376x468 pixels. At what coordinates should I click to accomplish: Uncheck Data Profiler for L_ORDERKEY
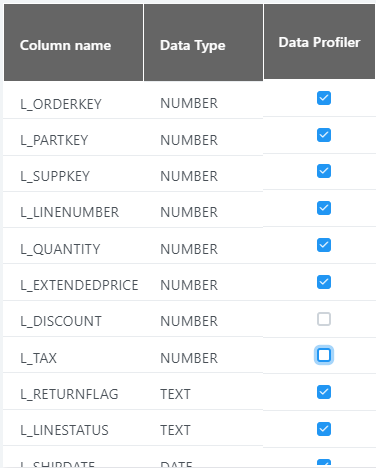[x=324, y=98]
